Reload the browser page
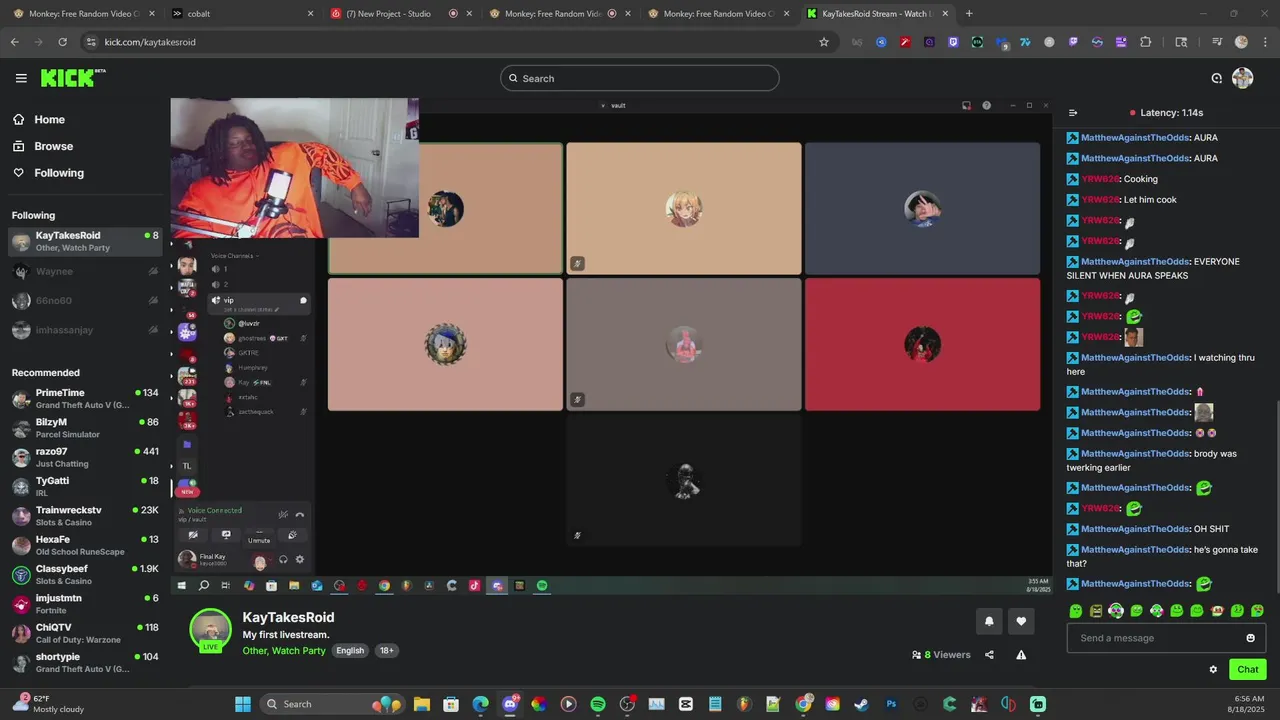This screenshot has width=1280, height=720. (62, 42)
